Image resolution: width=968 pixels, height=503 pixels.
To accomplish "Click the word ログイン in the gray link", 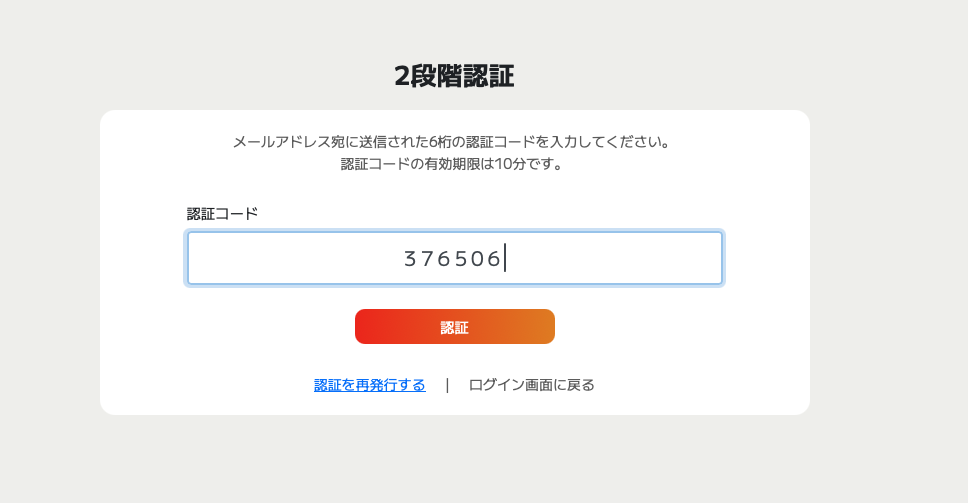I will pyautogui.click(x=492, y=385).
